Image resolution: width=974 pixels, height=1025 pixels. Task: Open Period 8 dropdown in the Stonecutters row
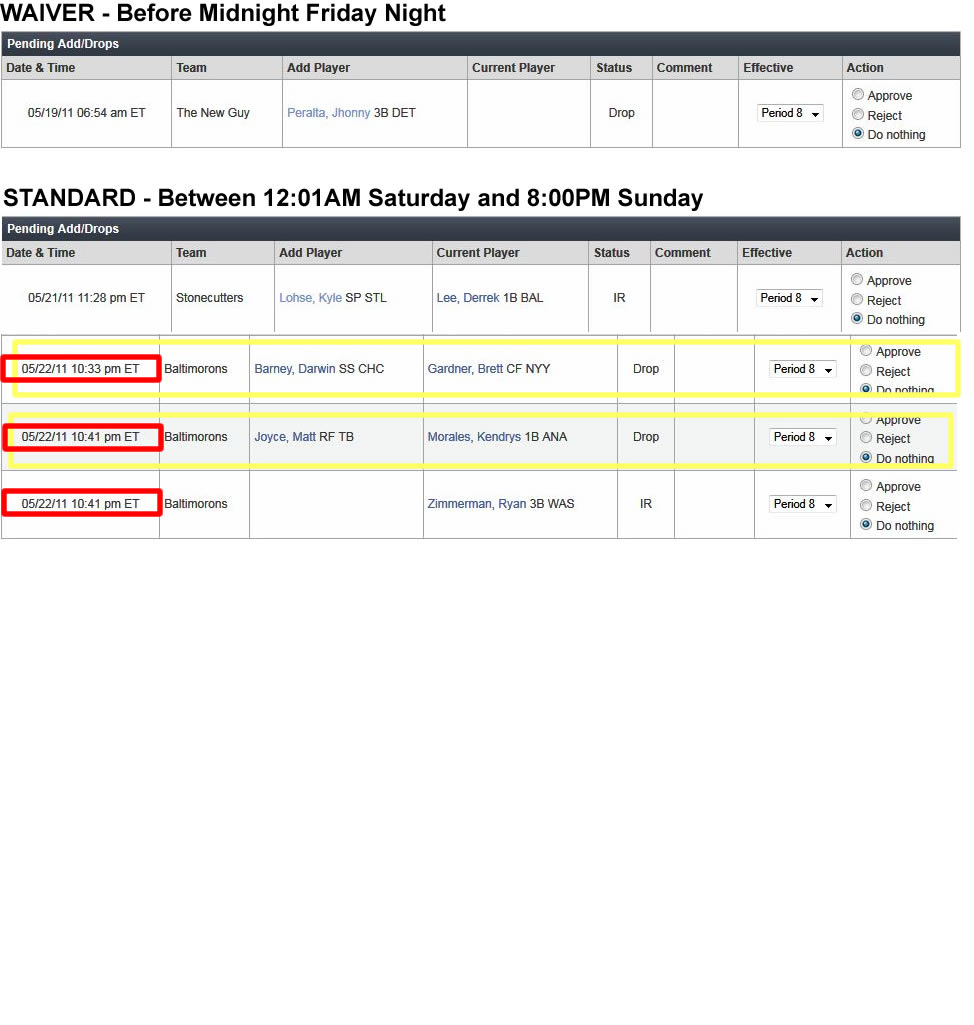point(789,298)
